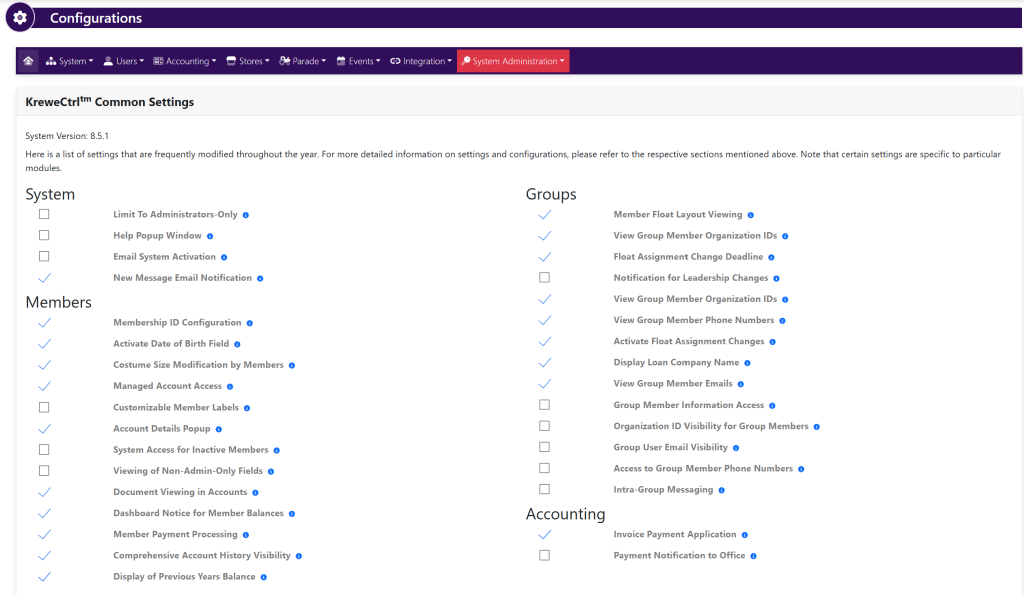Click the Membership ID Configuration label

177,323
